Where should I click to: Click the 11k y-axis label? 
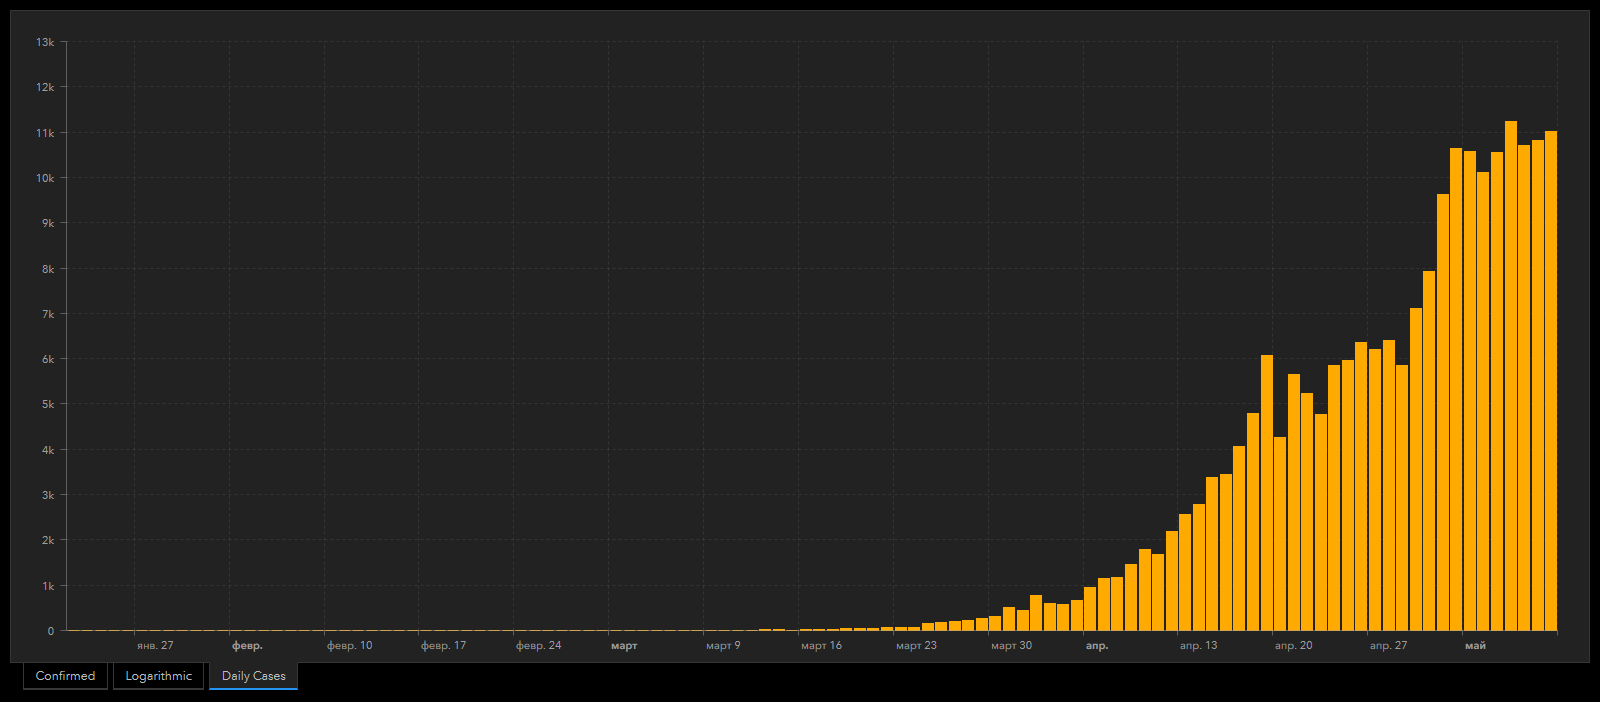point(45,133)
